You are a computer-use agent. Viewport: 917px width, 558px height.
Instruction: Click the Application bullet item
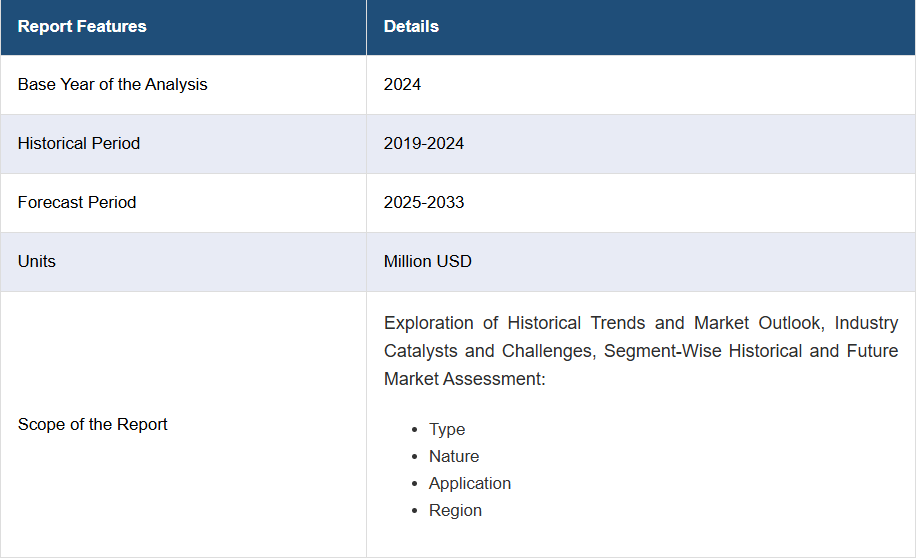coord(470,483)
